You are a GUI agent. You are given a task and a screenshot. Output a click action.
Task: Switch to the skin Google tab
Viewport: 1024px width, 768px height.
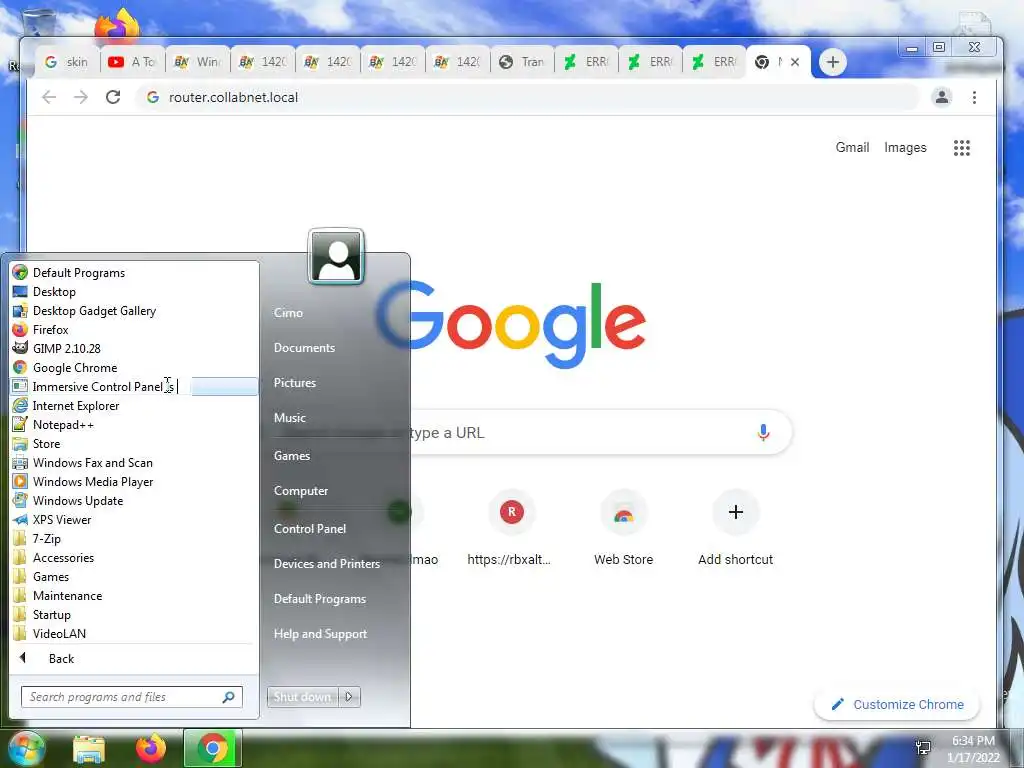click(67, 62)
